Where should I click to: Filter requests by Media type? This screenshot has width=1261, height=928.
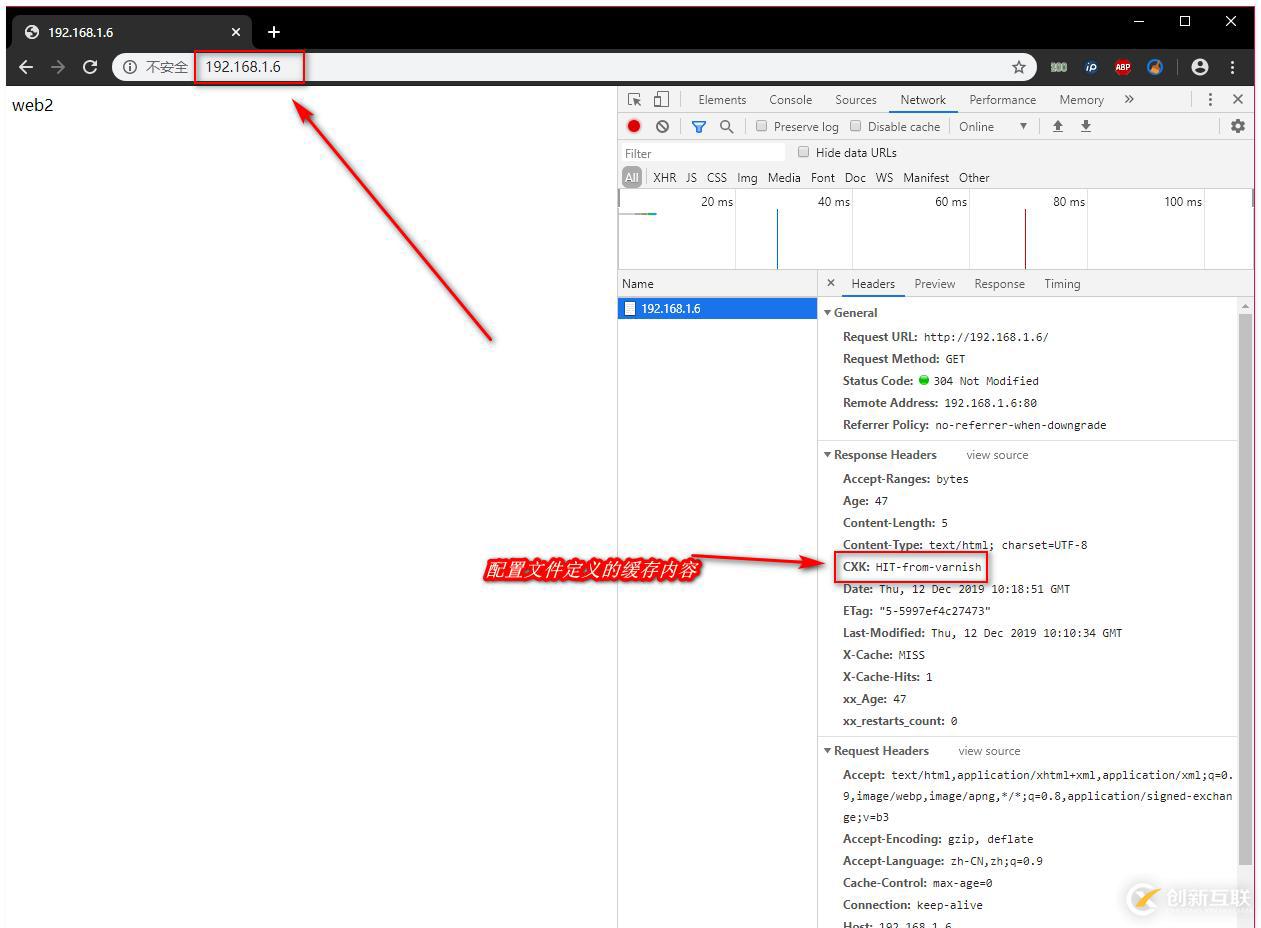(784, 177)
